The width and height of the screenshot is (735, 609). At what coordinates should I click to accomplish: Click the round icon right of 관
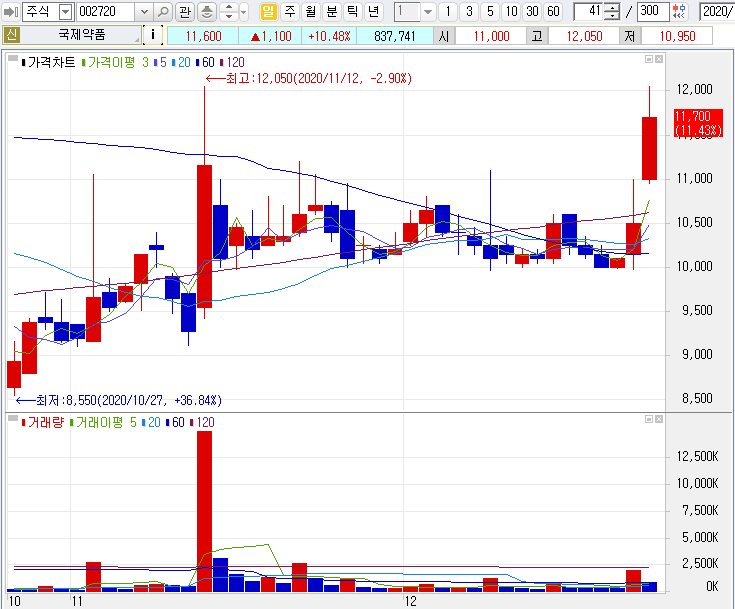click(x=207, y=11)
